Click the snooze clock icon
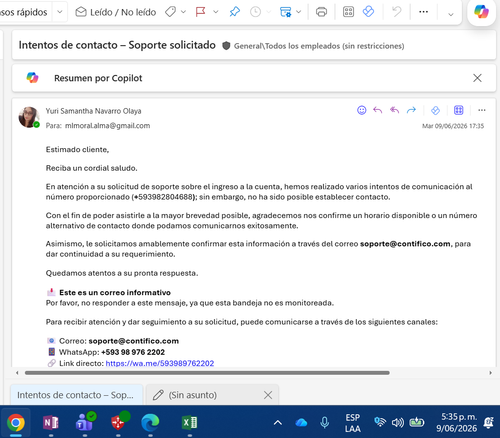The image size is (500, 438). click(x=255, y=12)
